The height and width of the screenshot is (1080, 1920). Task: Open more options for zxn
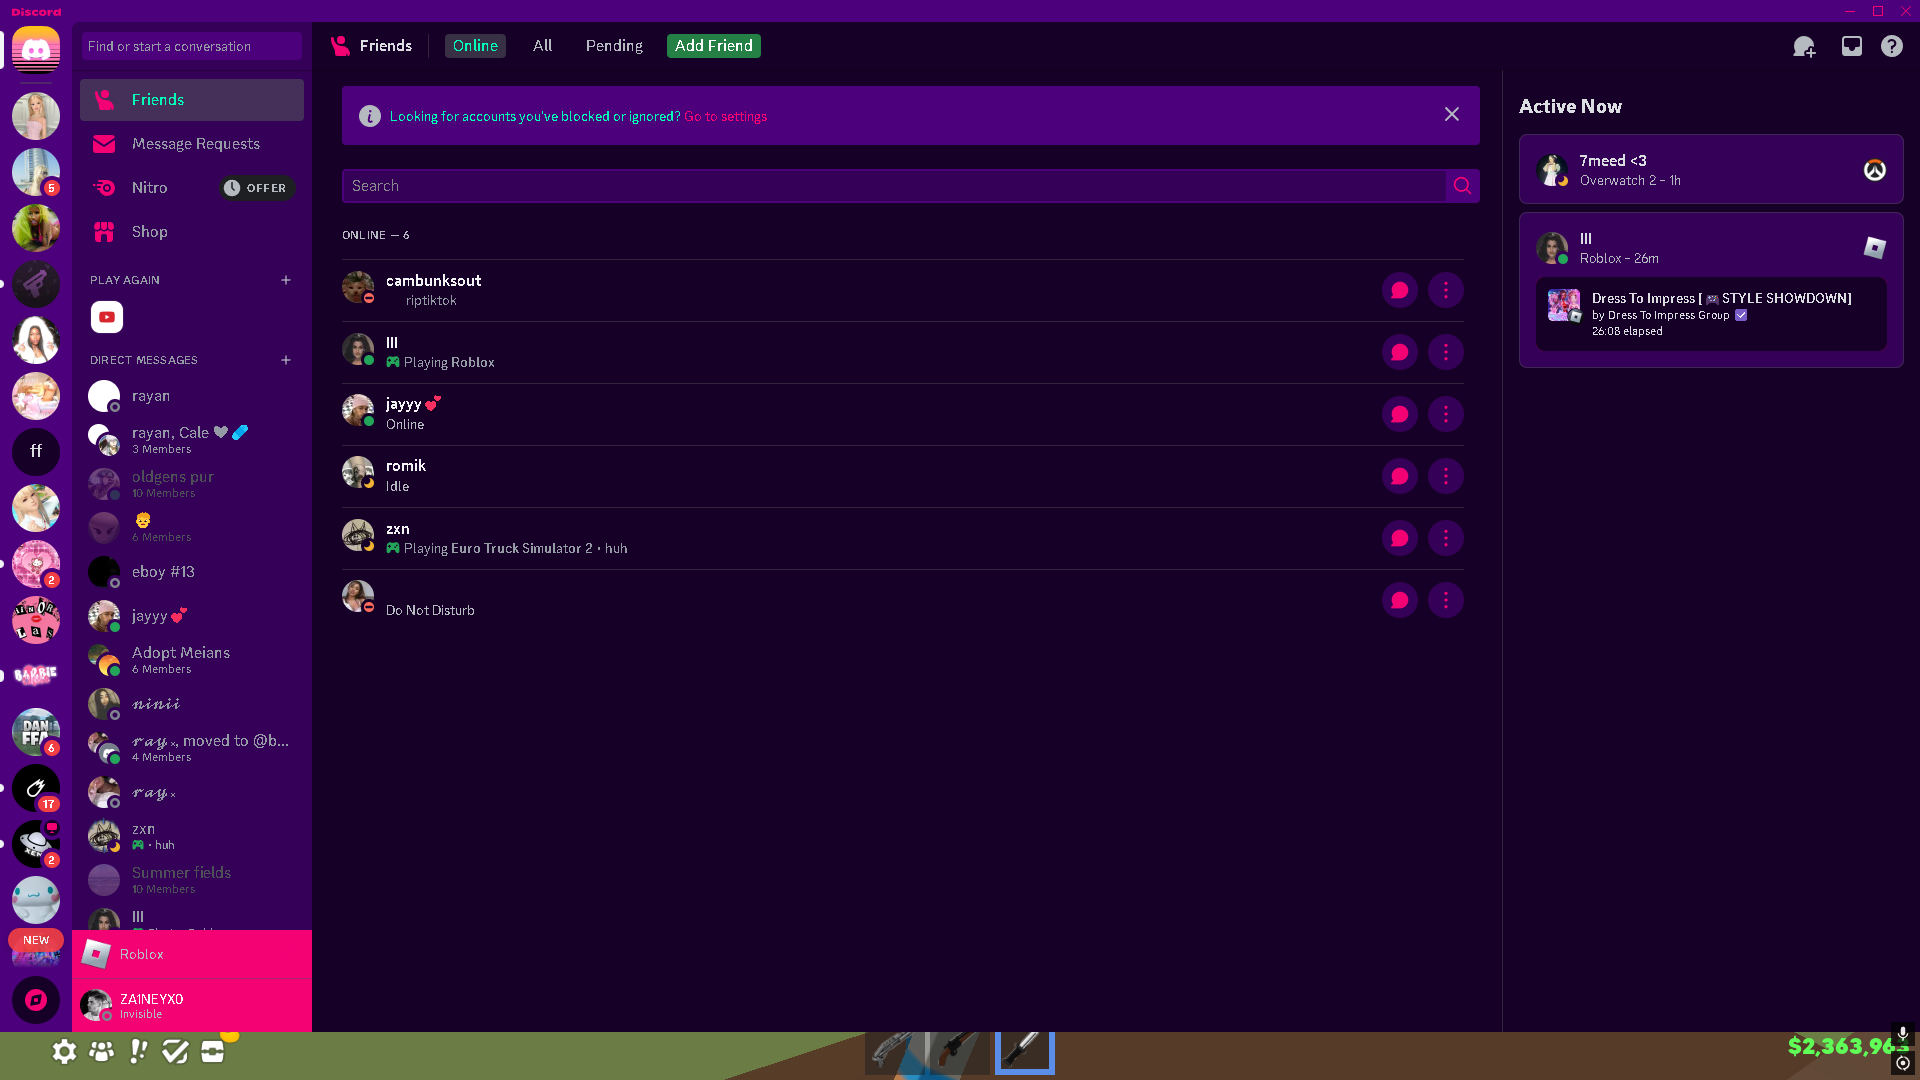1445,539
